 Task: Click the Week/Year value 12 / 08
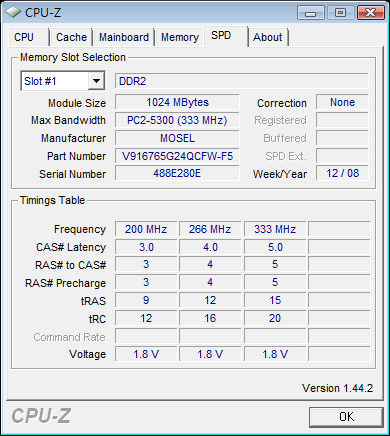(x=342, y=173)
